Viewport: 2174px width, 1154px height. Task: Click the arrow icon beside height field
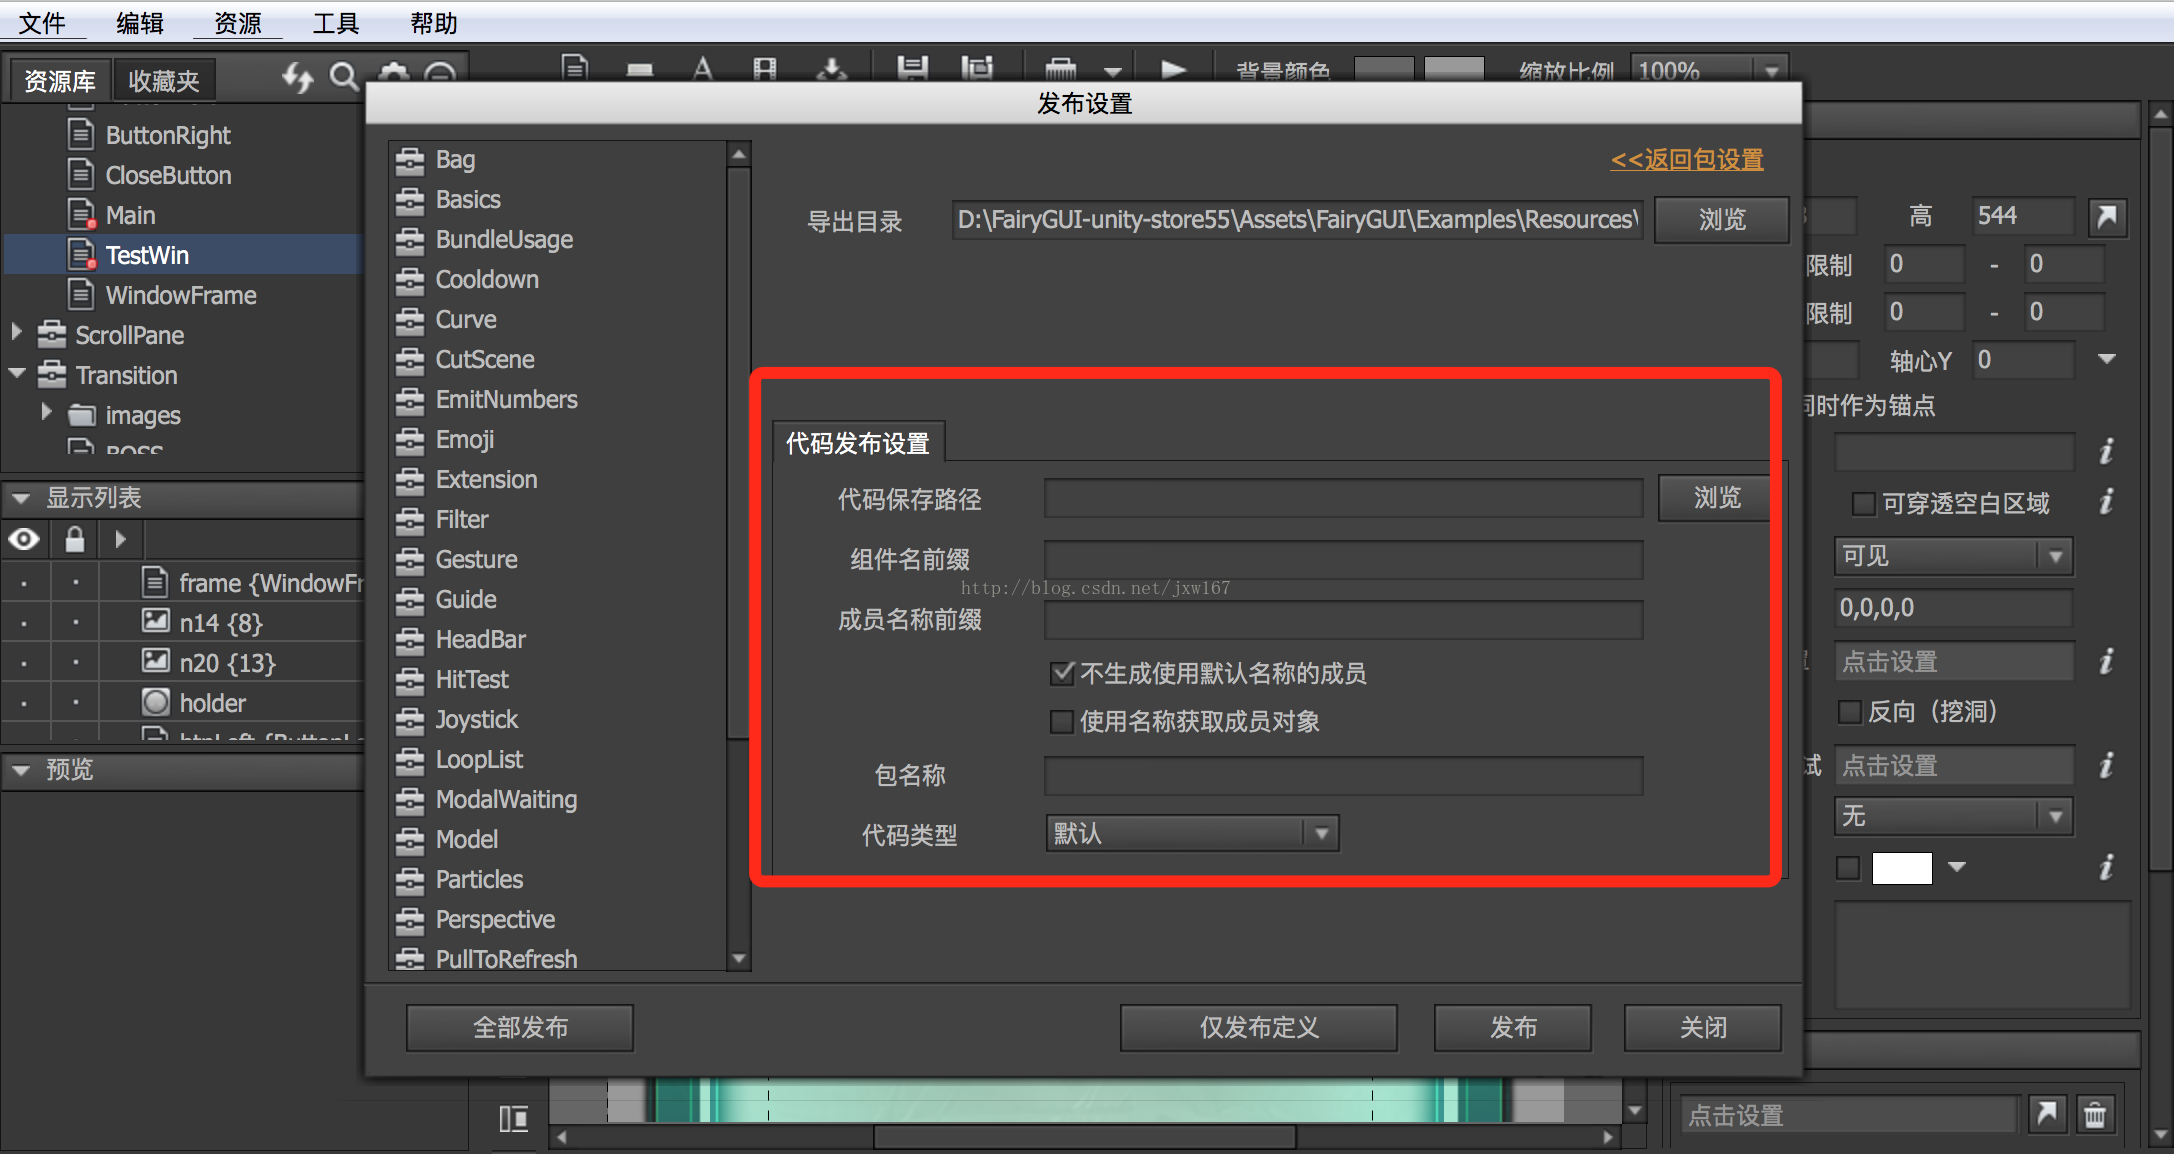tap(2107, 216)
